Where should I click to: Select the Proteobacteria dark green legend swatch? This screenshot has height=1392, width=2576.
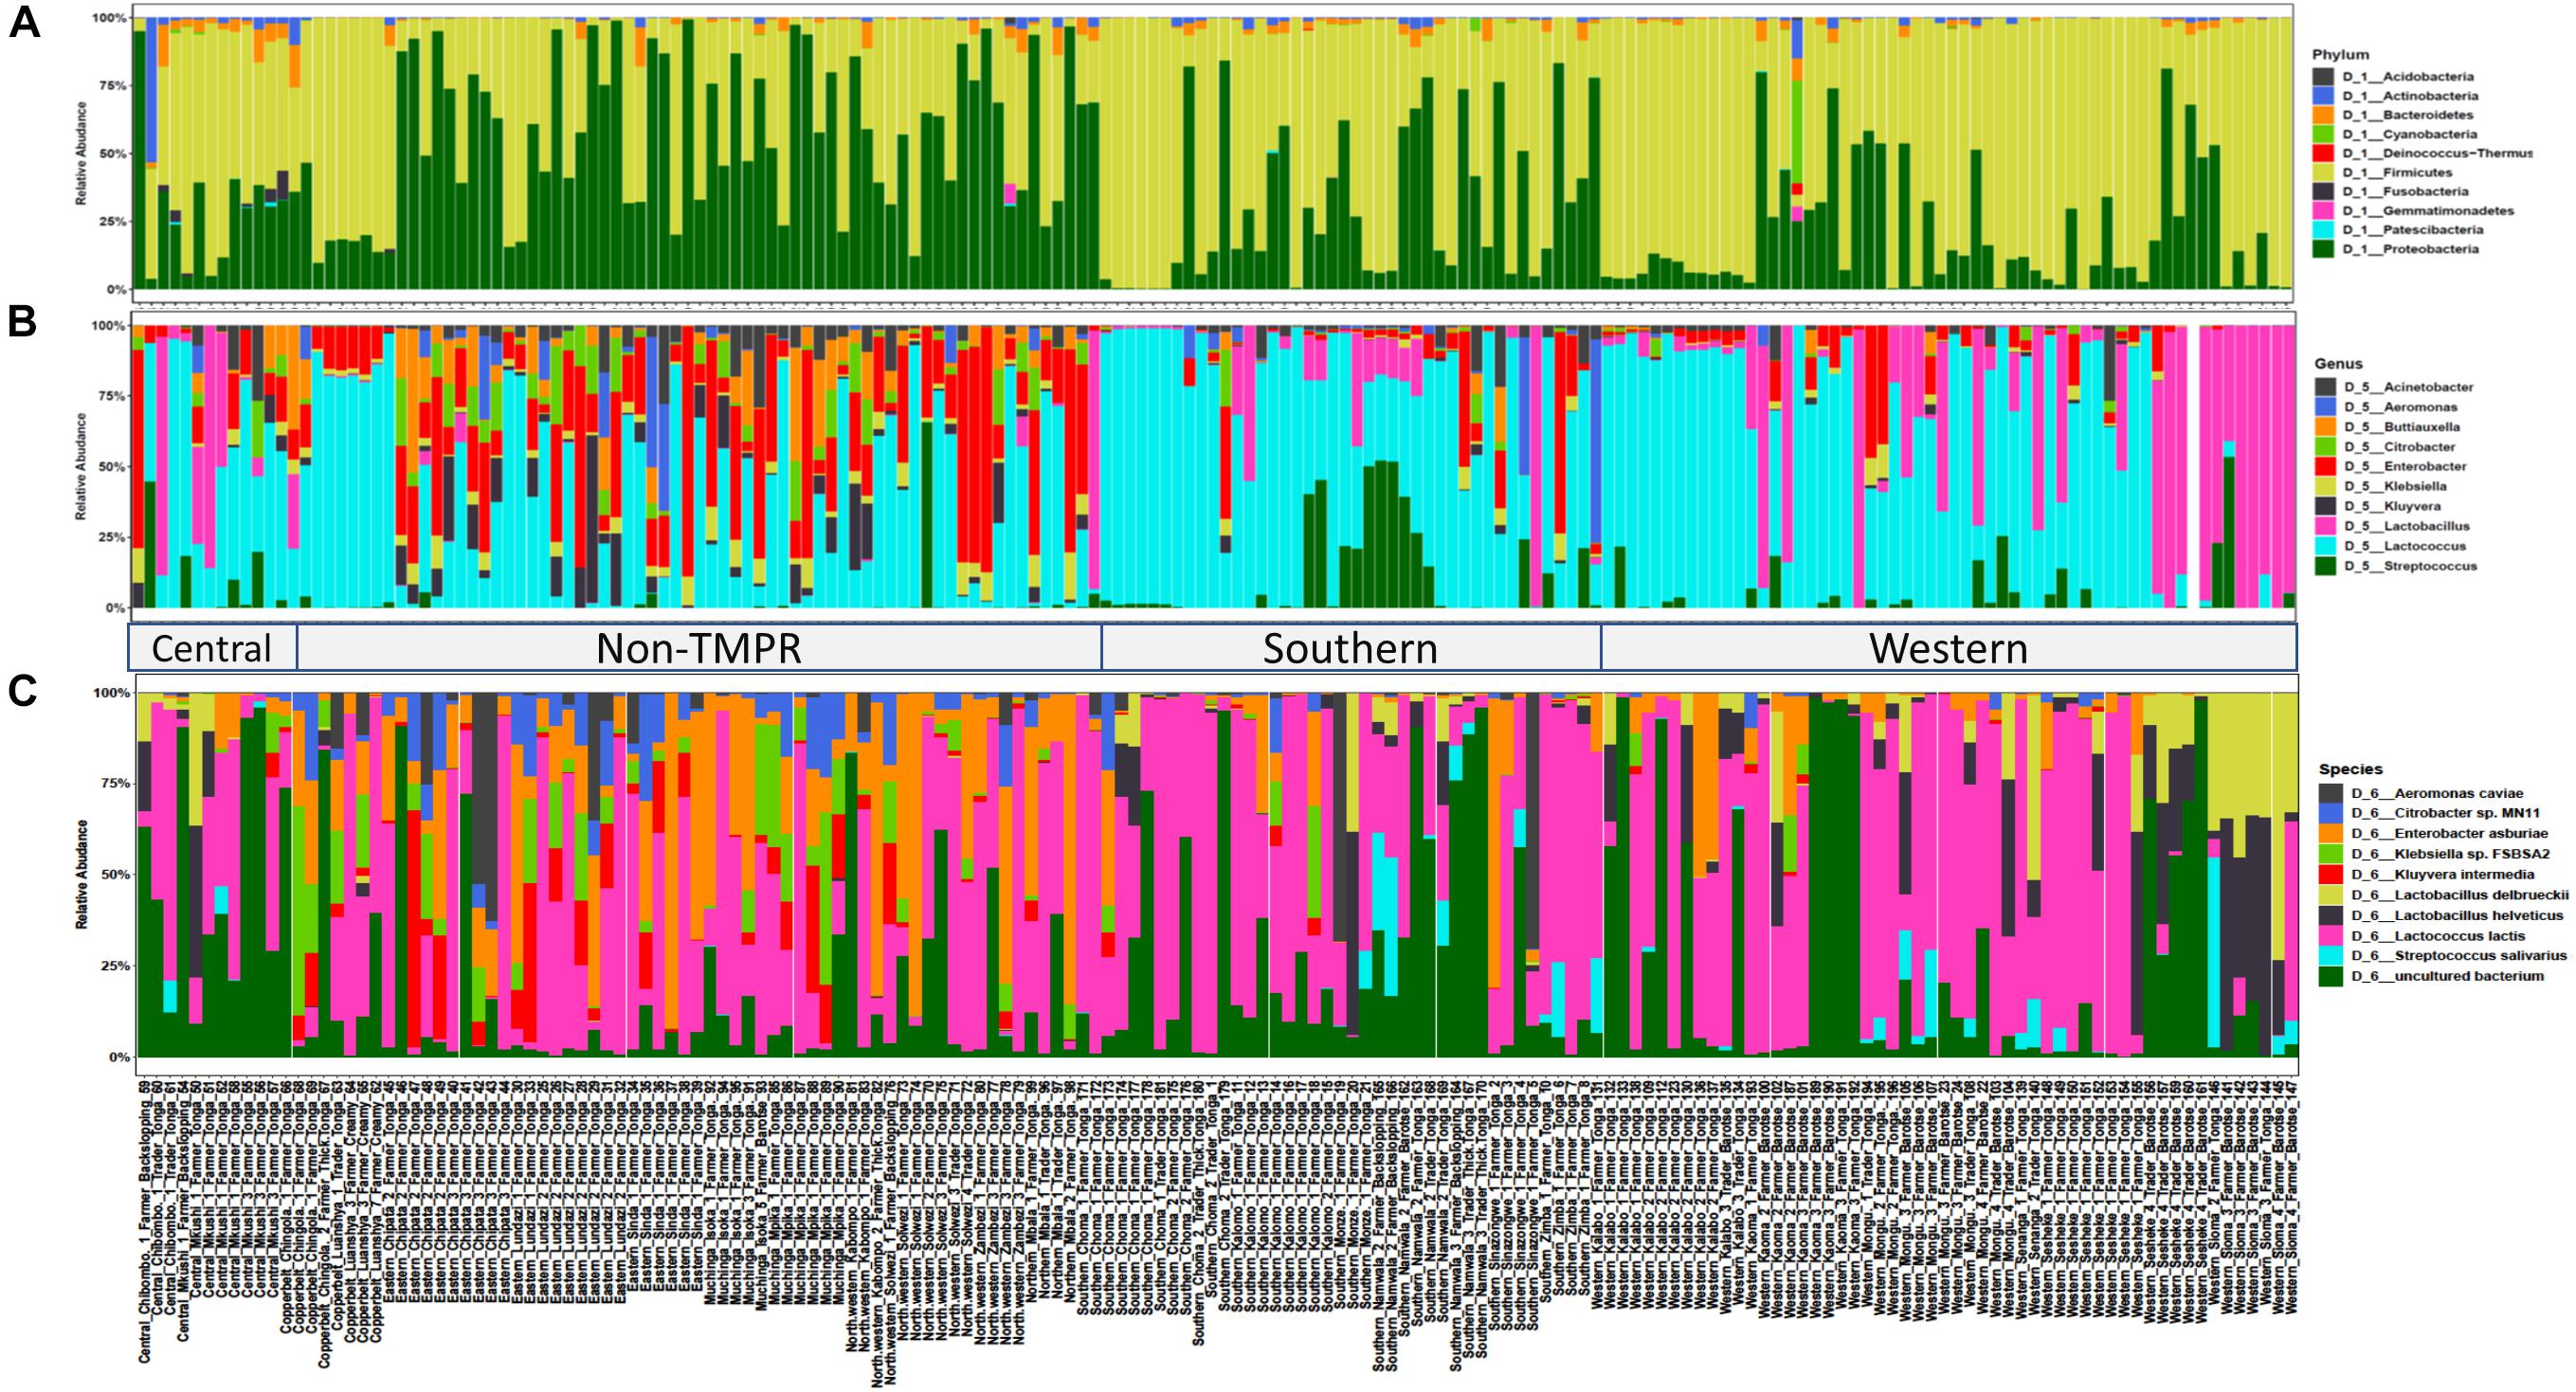coord(2322,249)
